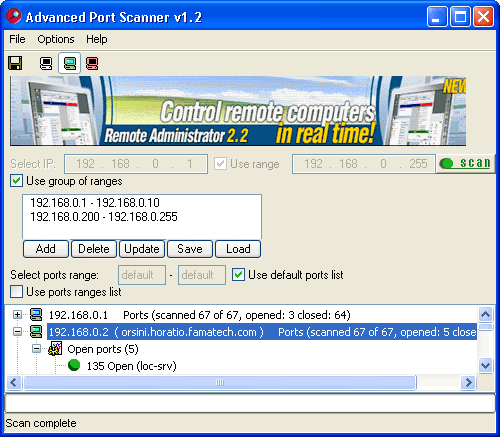The image size is (500, 437).
Task: Open the Options menu
Action: 56,39
